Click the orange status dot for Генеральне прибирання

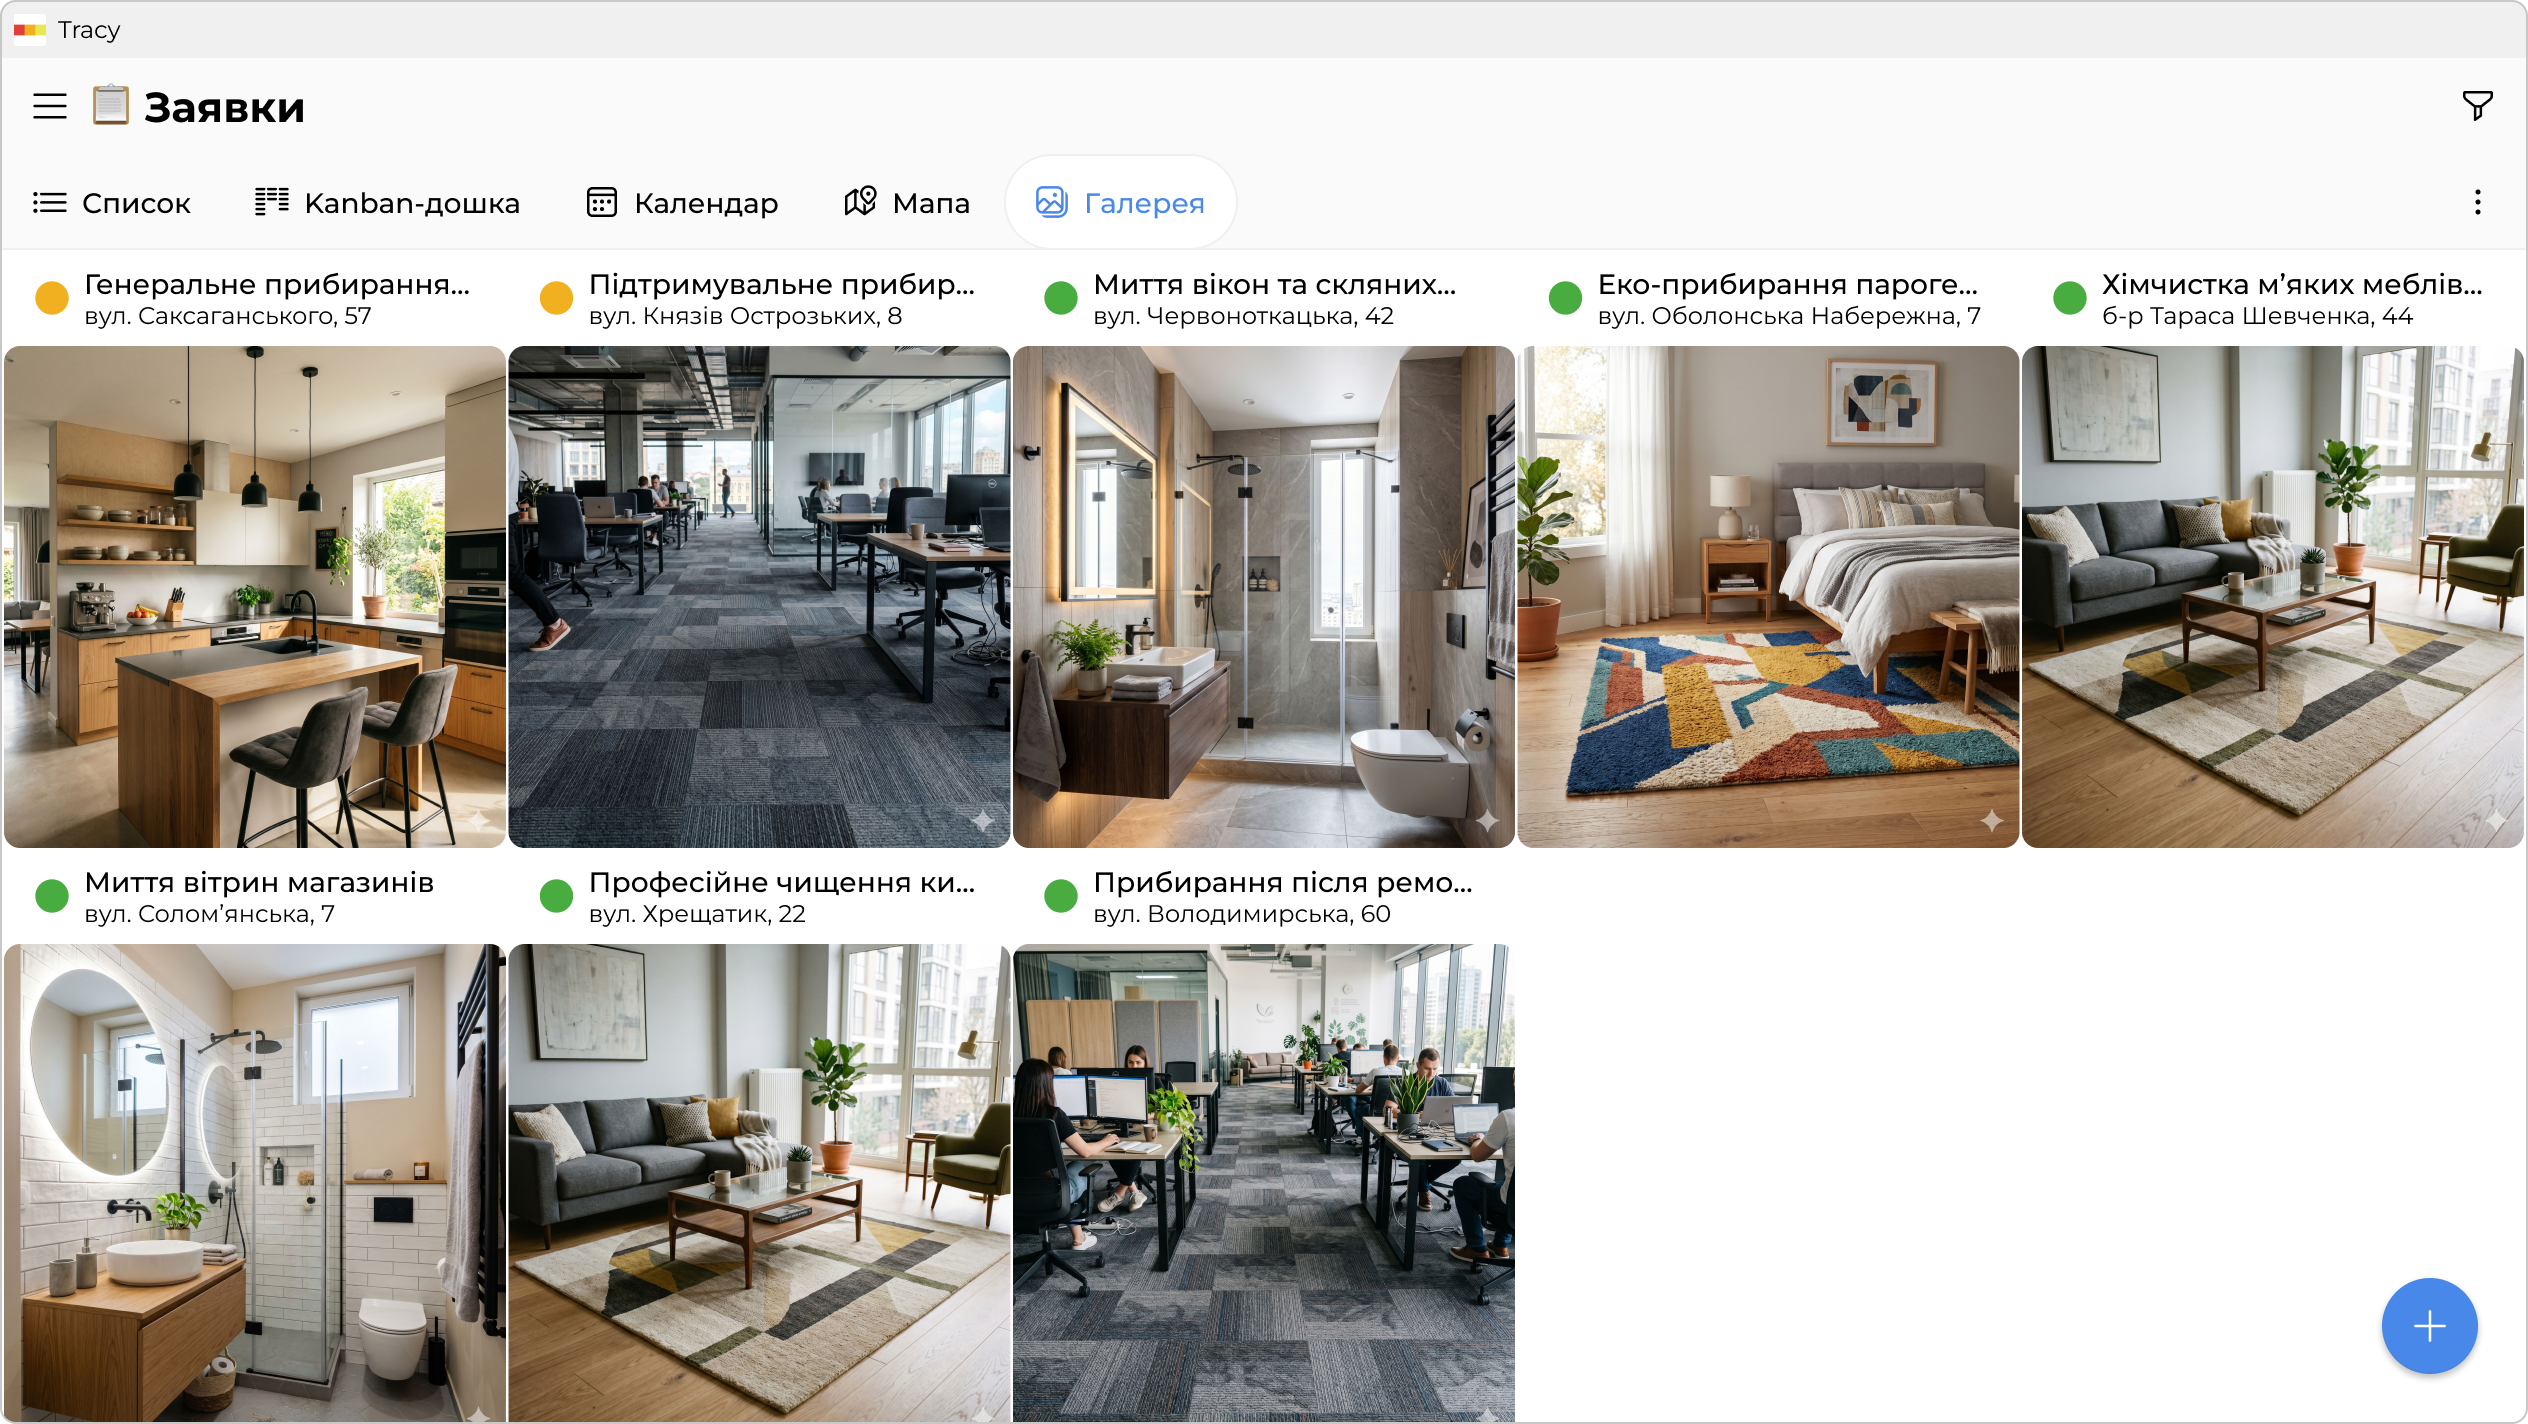coord(52,297)
